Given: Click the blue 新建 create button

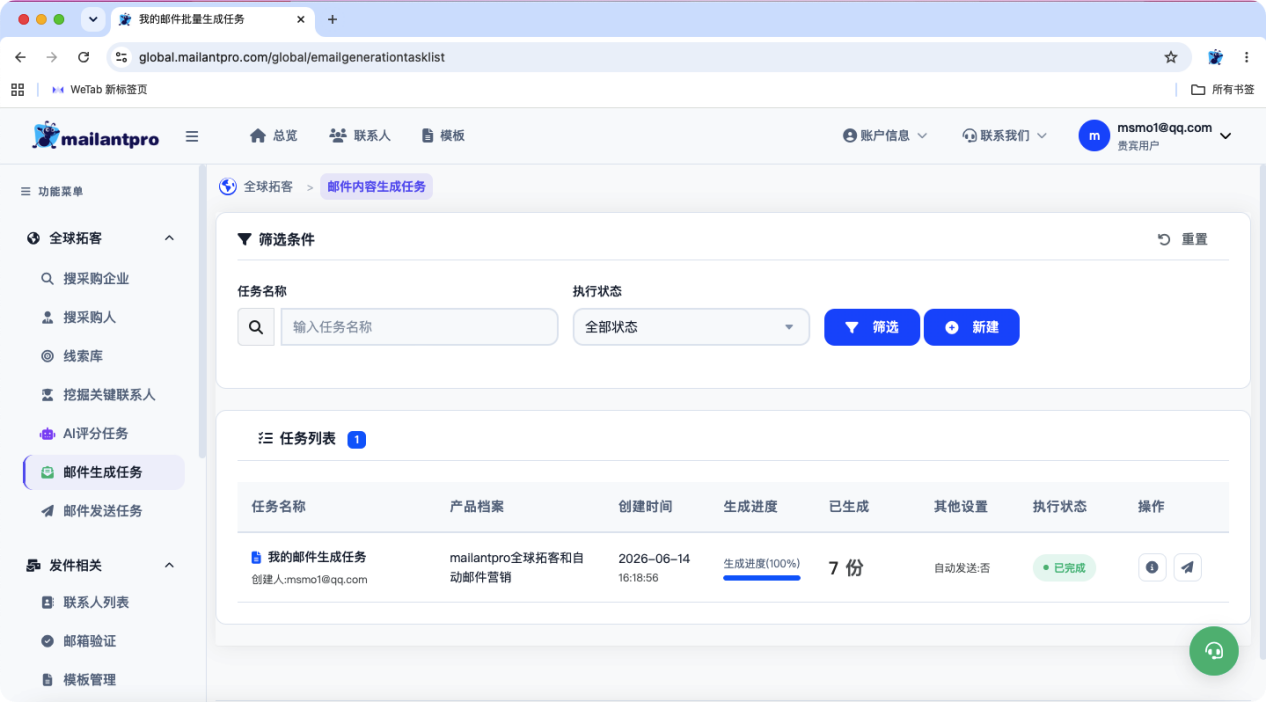Looking at the screenshot, I should (x=971, y=327).
